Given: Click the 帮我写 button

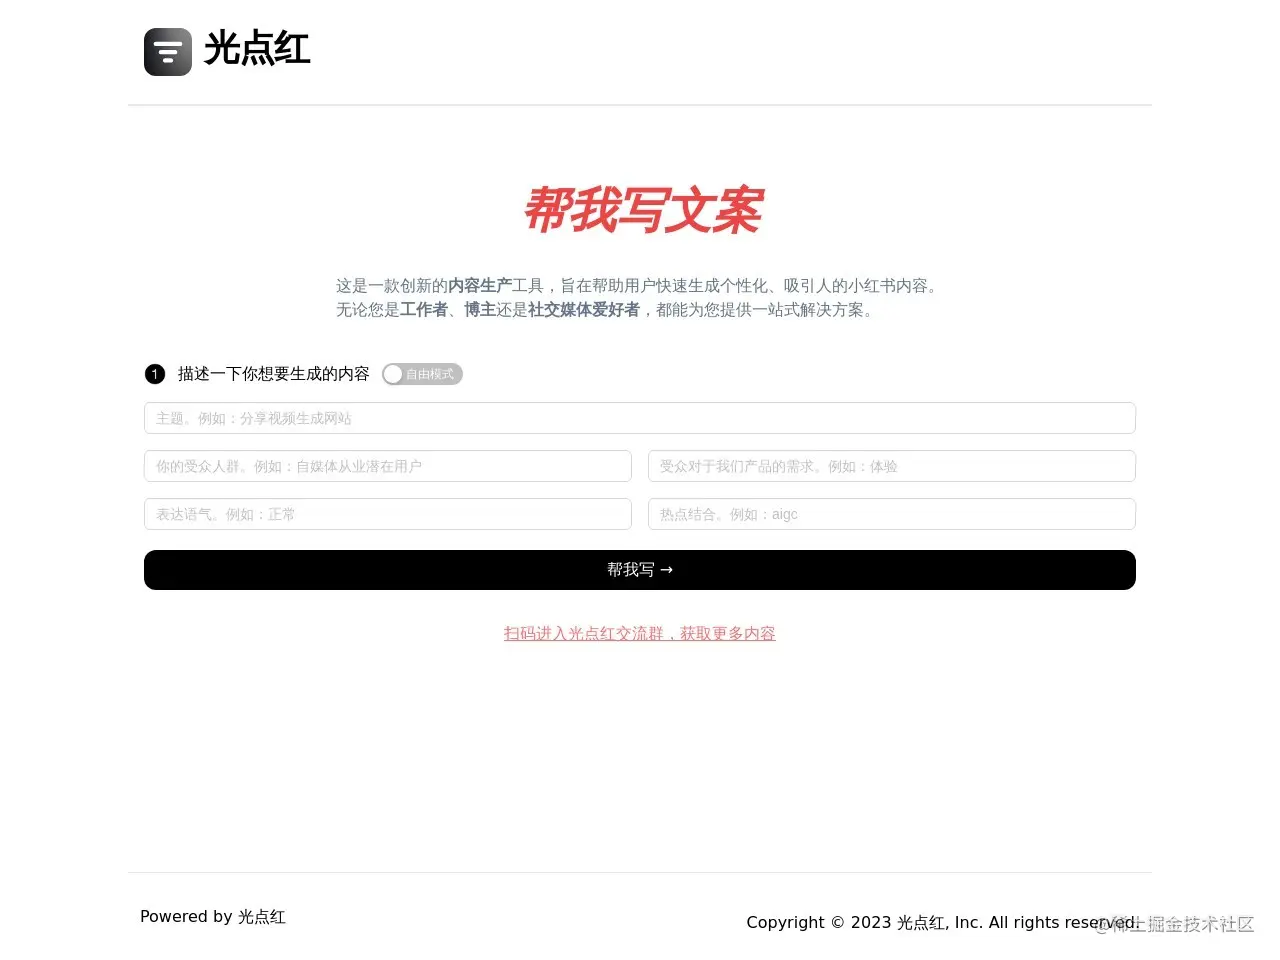Looking at the screenshot, I should tap(639, 569).
